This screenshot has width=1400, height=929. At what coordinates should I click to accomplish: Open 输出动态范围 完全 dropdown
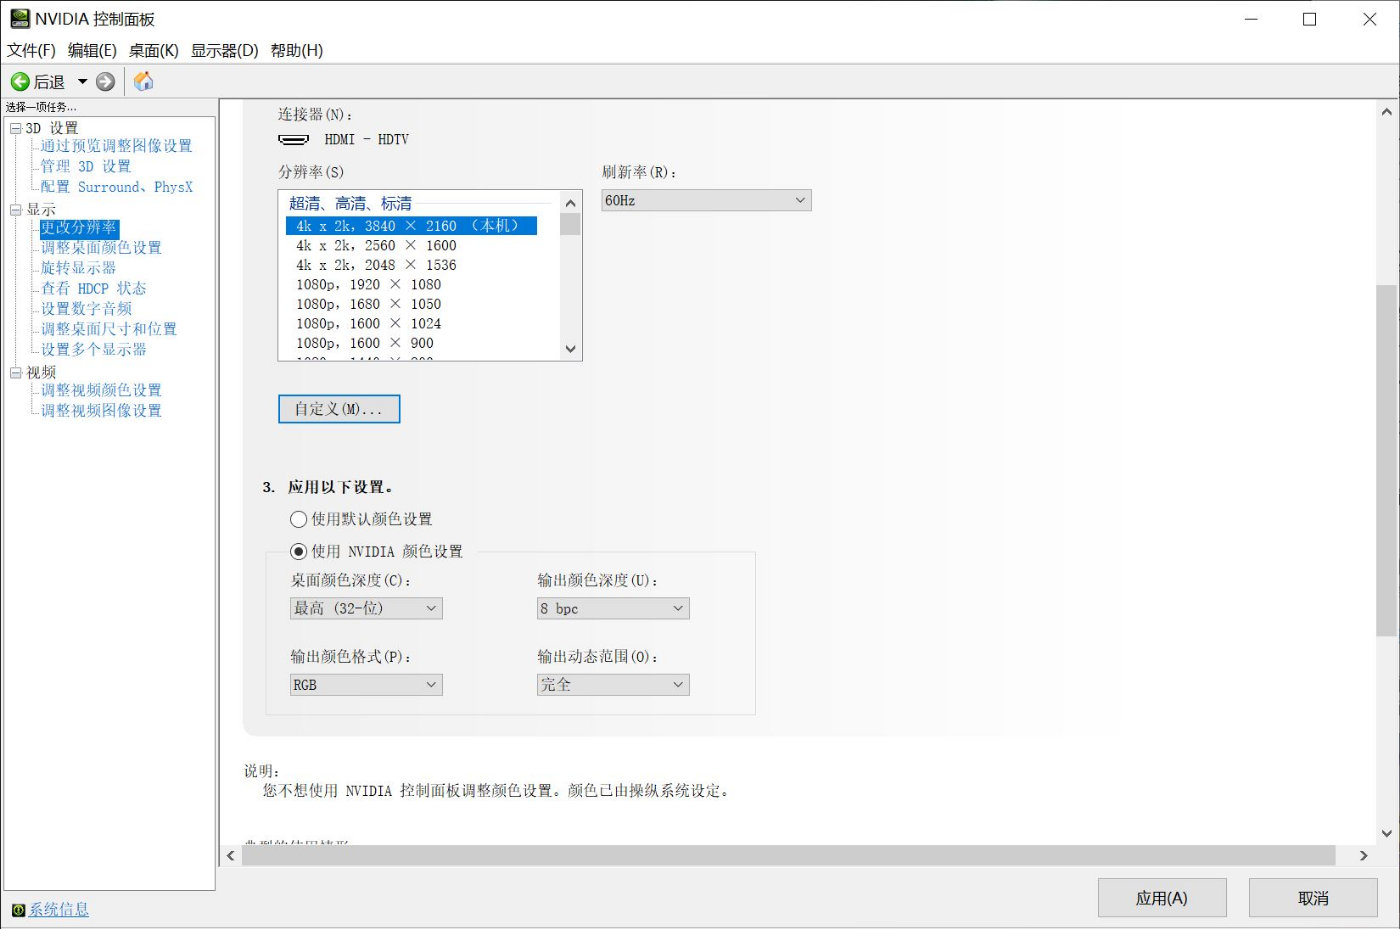[x=613, y=685]
